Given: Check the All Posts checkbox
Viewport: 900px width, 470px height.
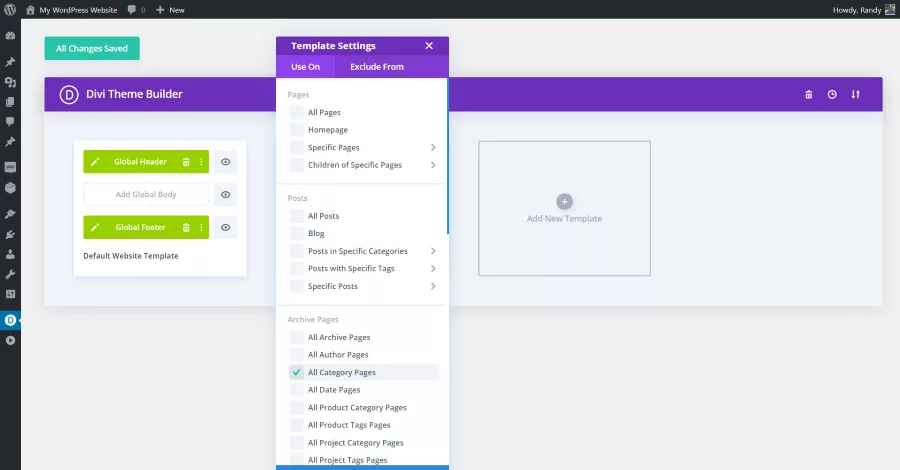Looking at the screenshot, I should coord(296,216).
